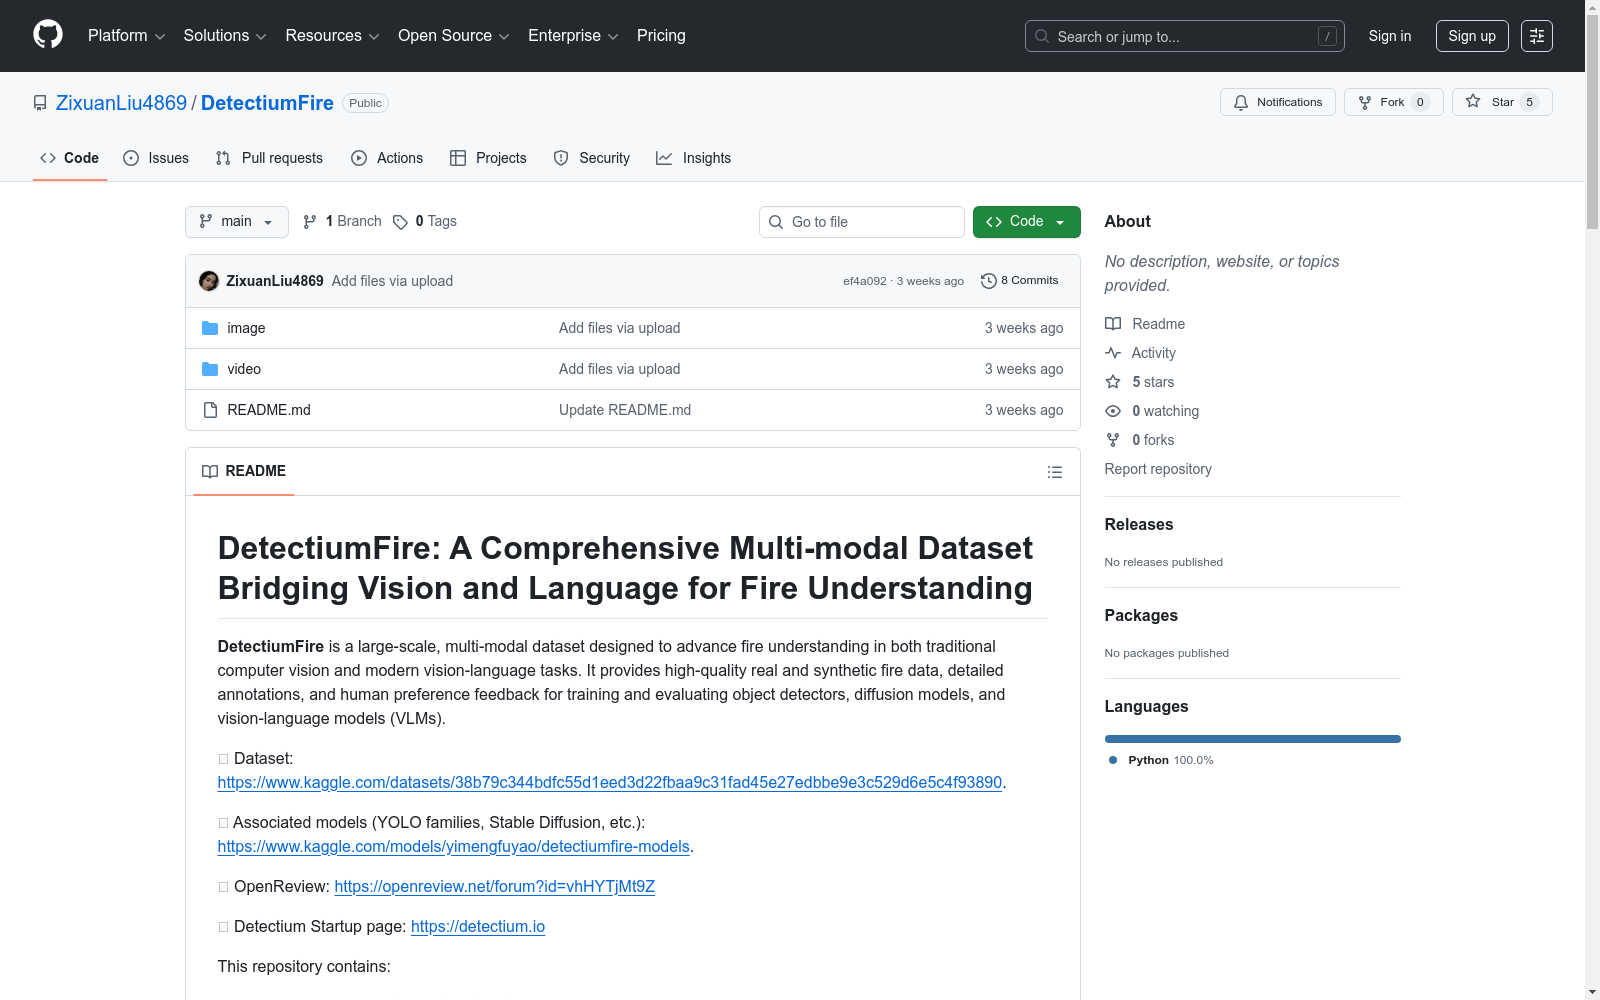The width and height of the screenshot is (1600, 1000).
Task: Open the appearance settings icon in header
Action: tap(1536, 36)
